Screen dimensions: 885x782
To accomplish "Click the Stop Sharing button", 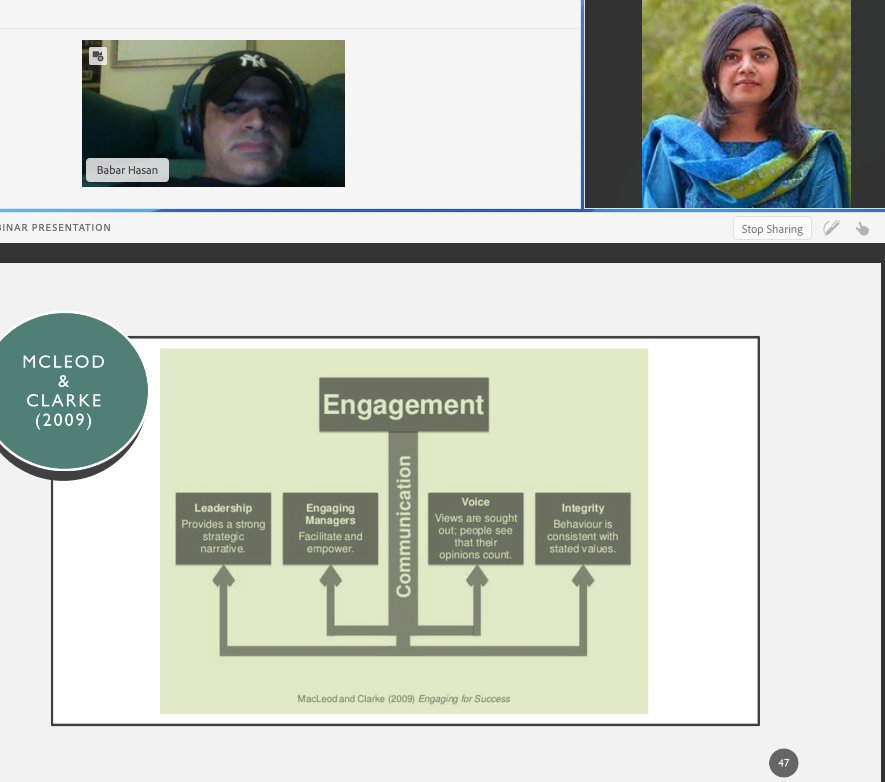I will 772,229.
